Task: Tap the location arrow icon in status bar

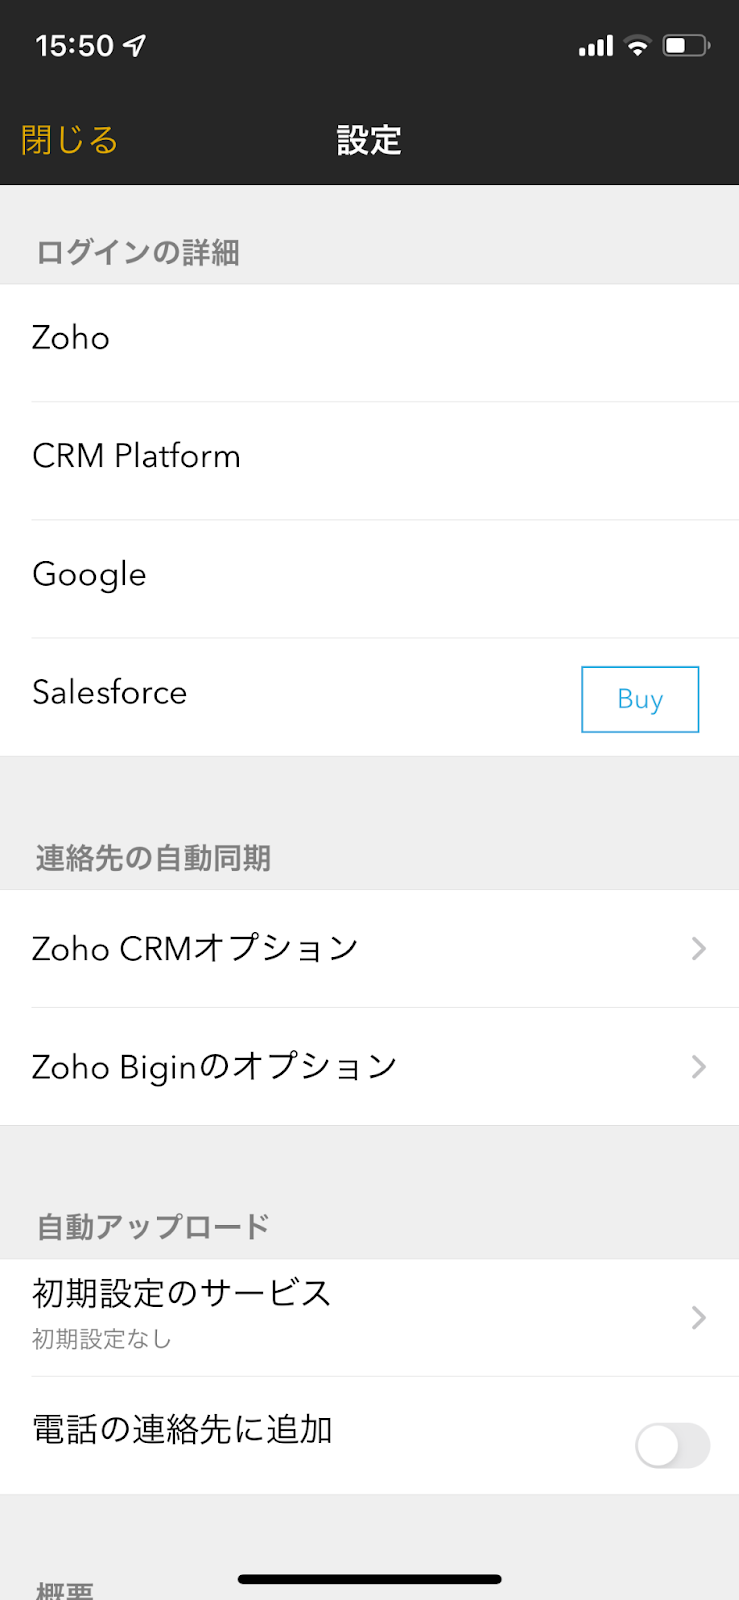Action: [135, 45]
